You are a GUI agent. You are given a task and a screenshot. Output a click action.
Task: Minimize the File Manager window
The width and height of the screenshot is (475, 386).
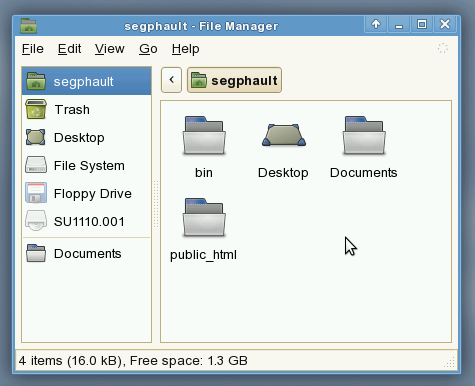pos(399,24)
